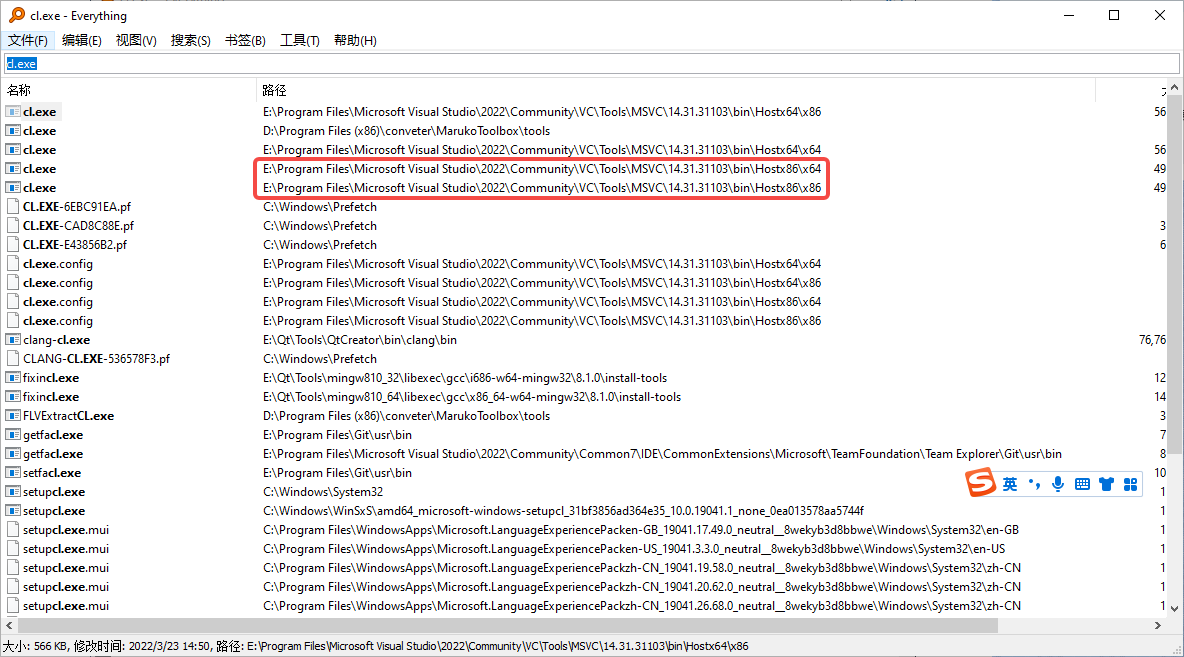Screen dimensions: 1184x657
Task: Click the horizontal scrollbar right arrow
Action: (1158, 625)
